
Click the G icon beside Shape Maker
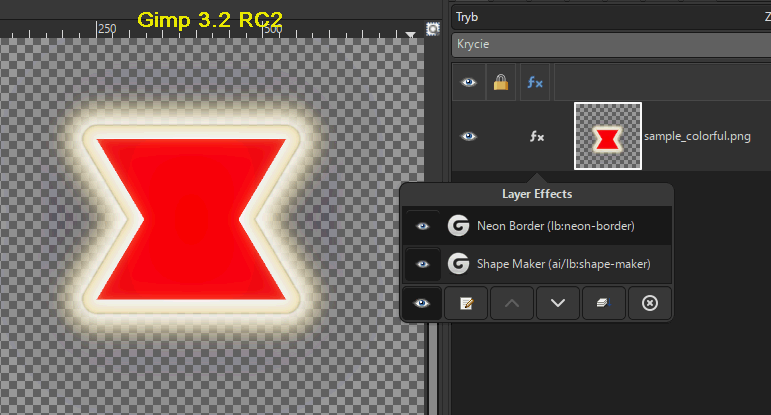[x=459, y=264]
